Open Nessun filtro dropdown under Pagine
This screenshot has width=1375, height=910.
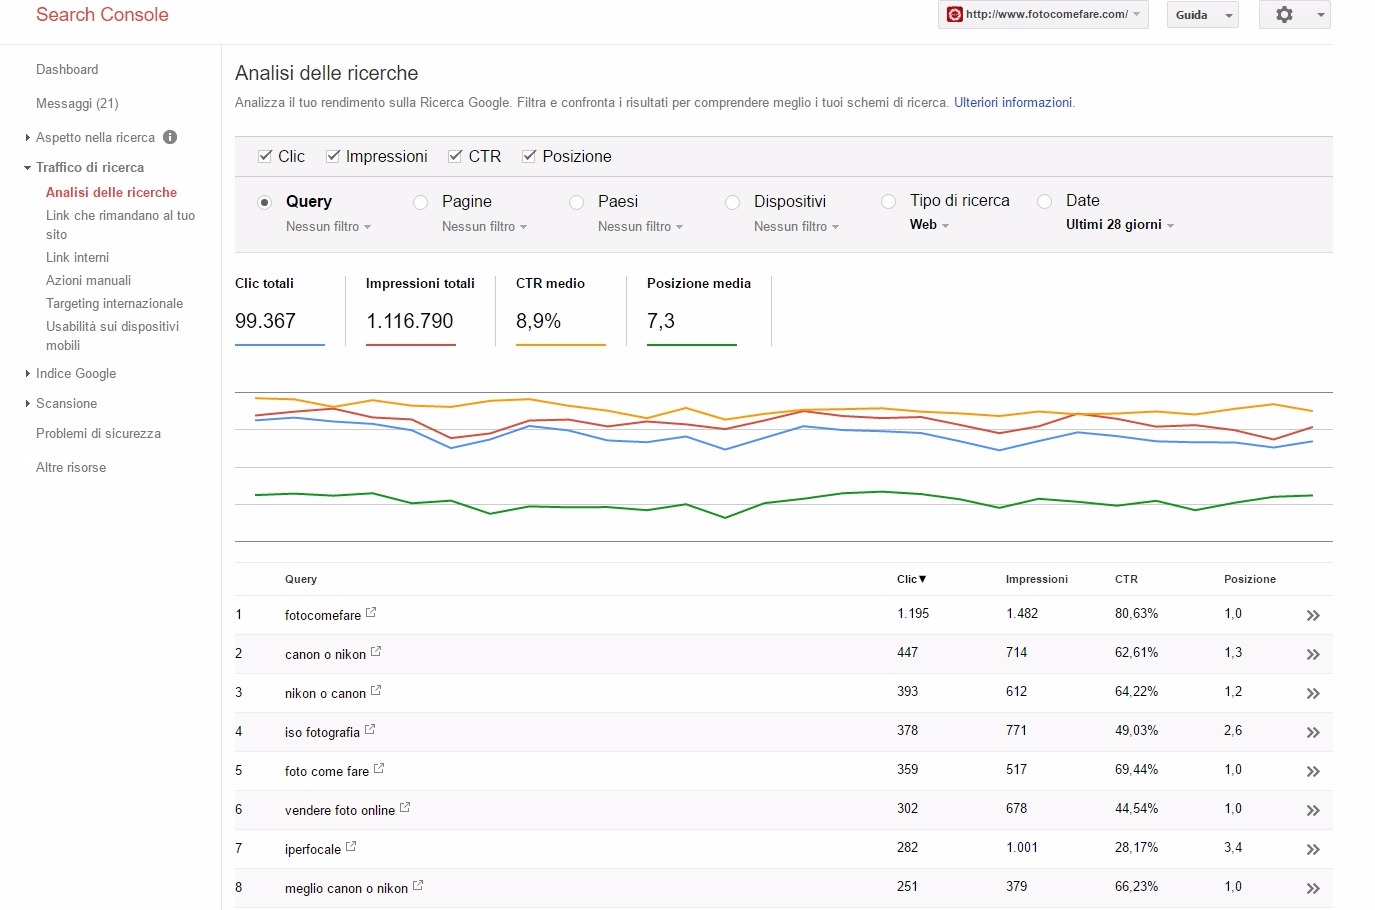[484, 227]
